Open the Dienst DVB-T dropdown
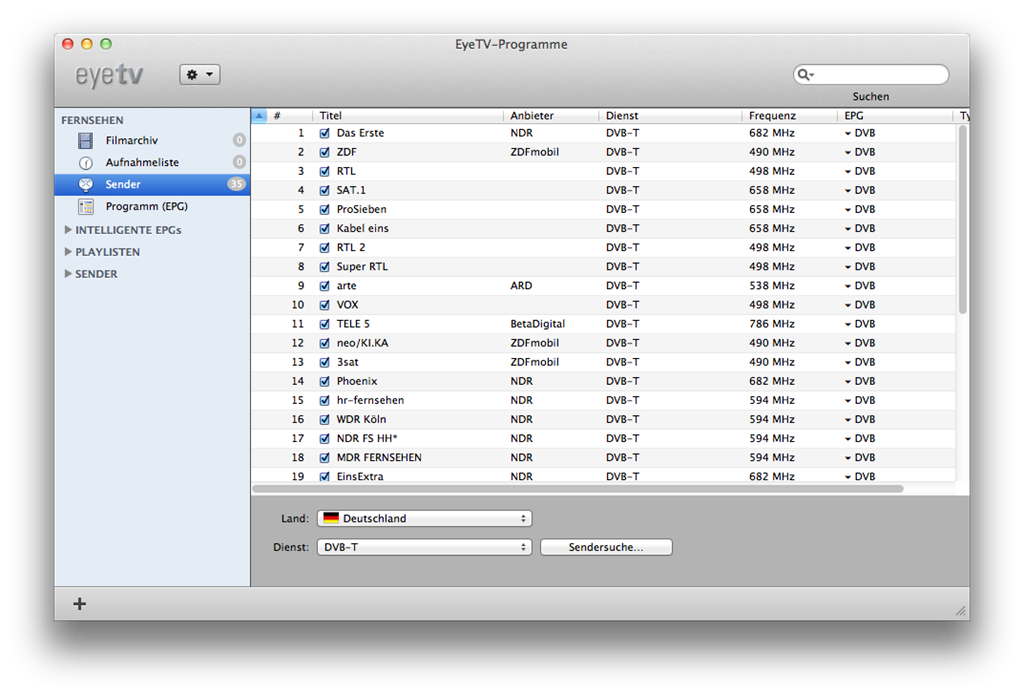The image size is (1024, 696). (424, 547)
